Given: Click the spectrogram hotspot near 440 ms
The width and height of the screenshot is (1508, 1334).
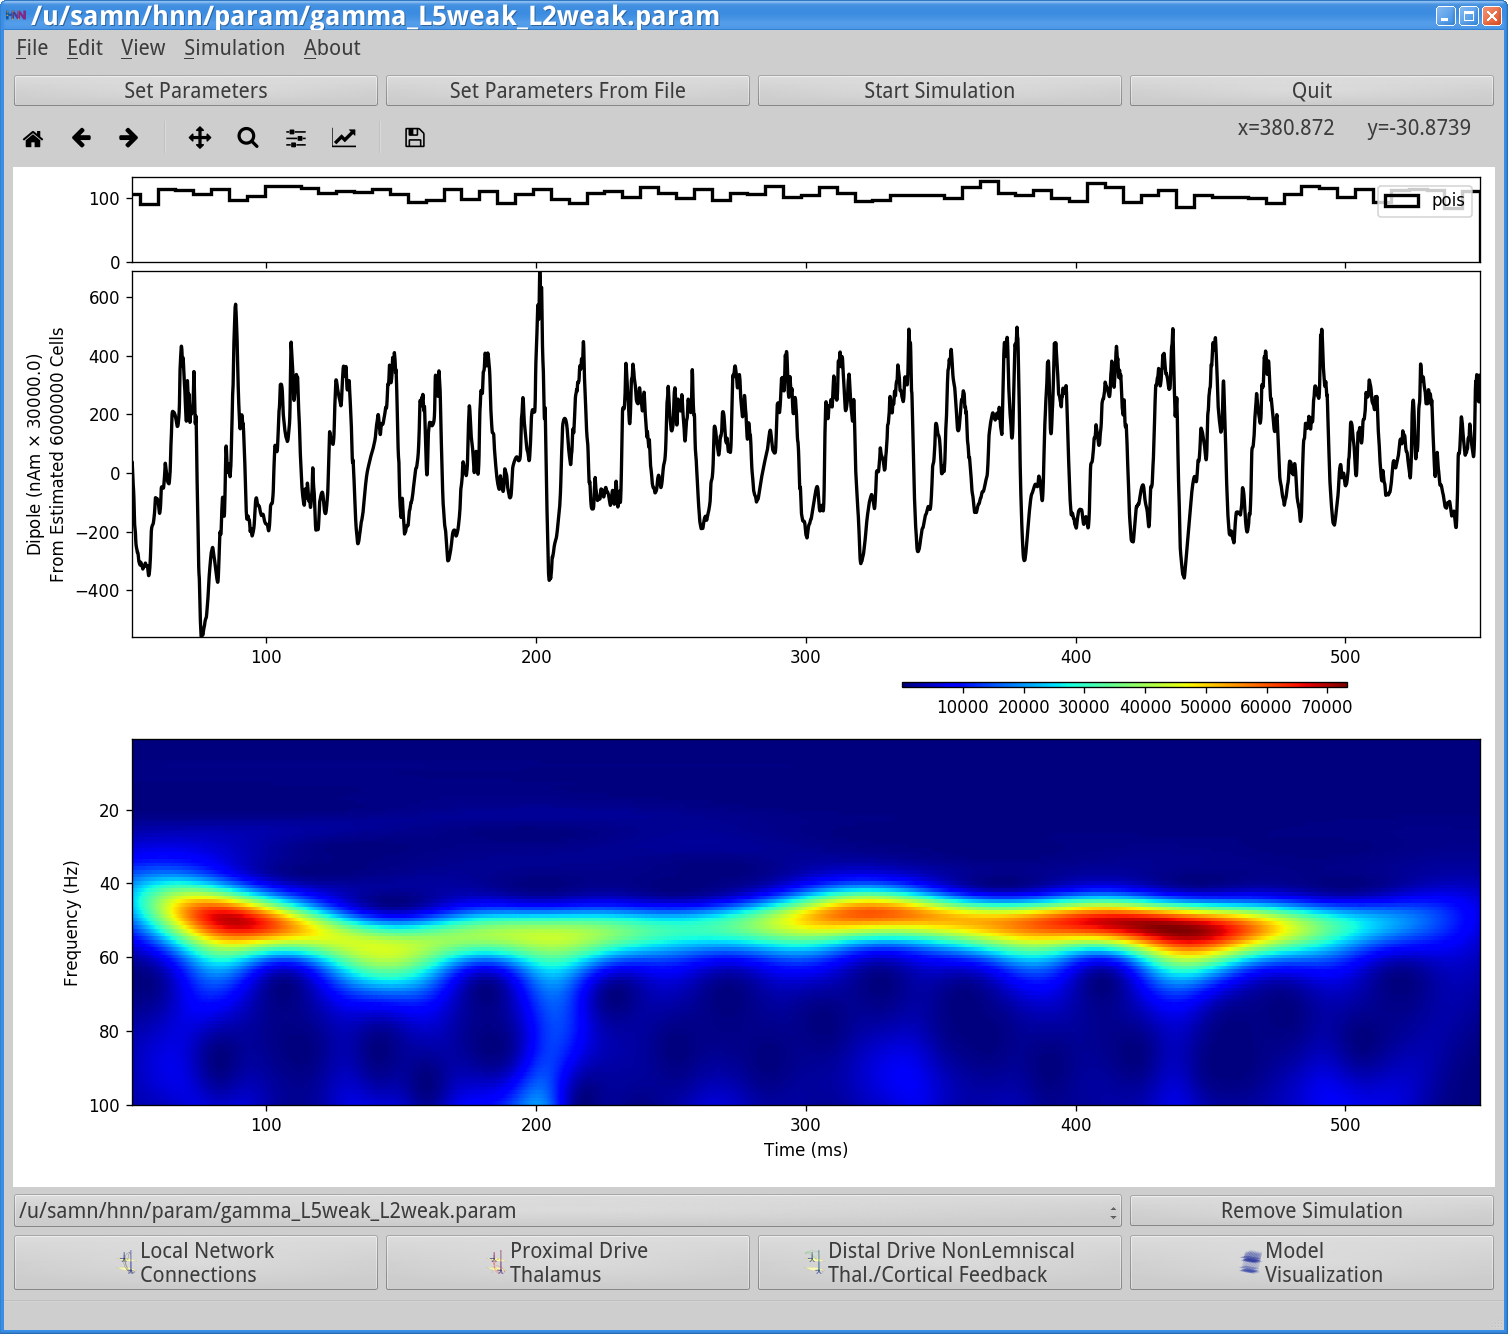Looking at the screenshot, I should pyautogui.click(x=1190, y=930).
